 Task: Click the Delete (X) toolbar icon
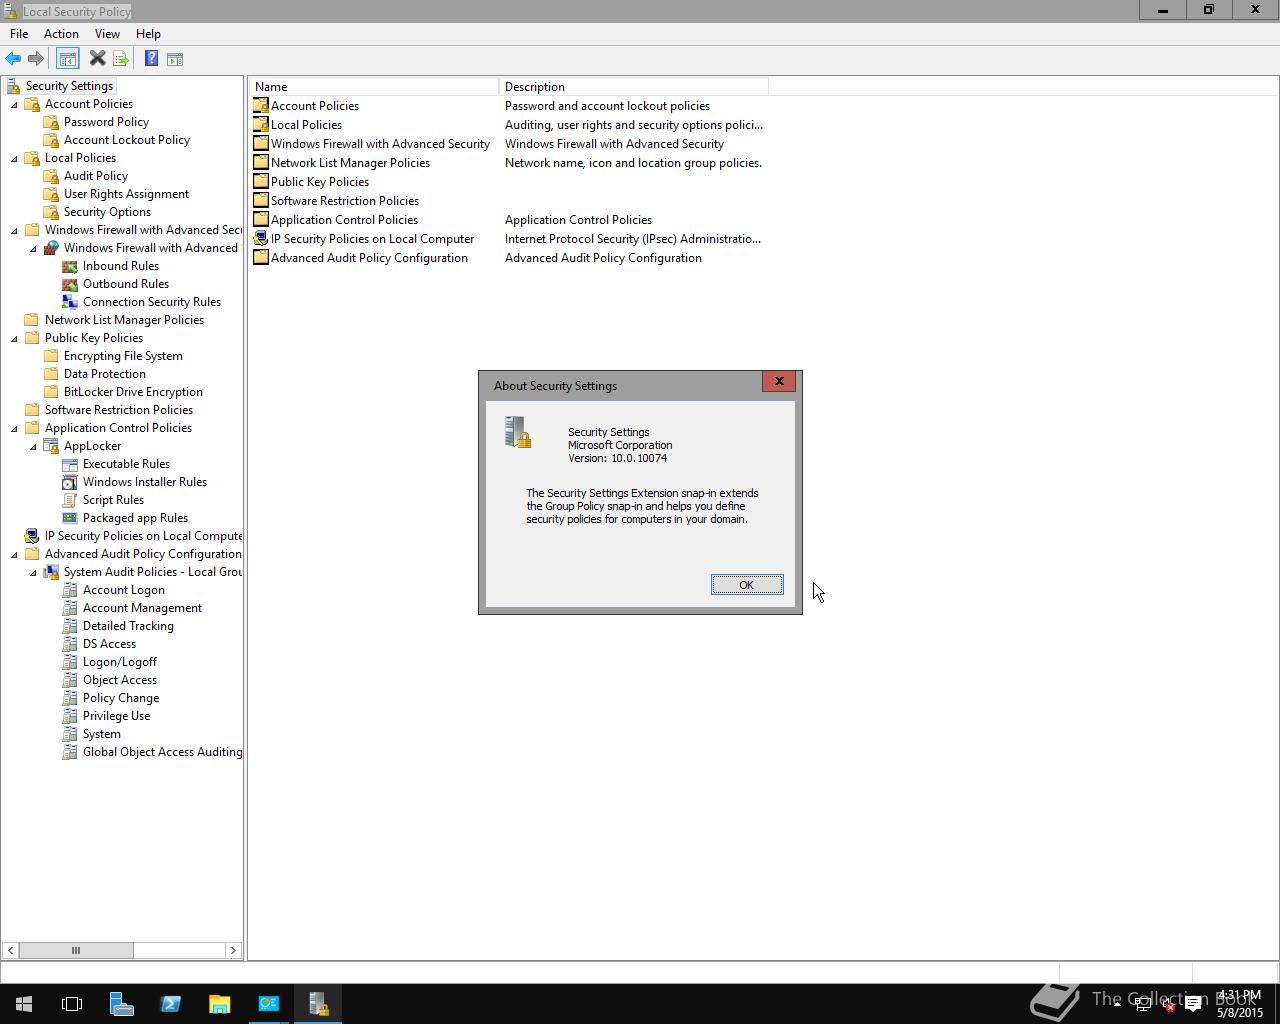(x=97, y=59)
